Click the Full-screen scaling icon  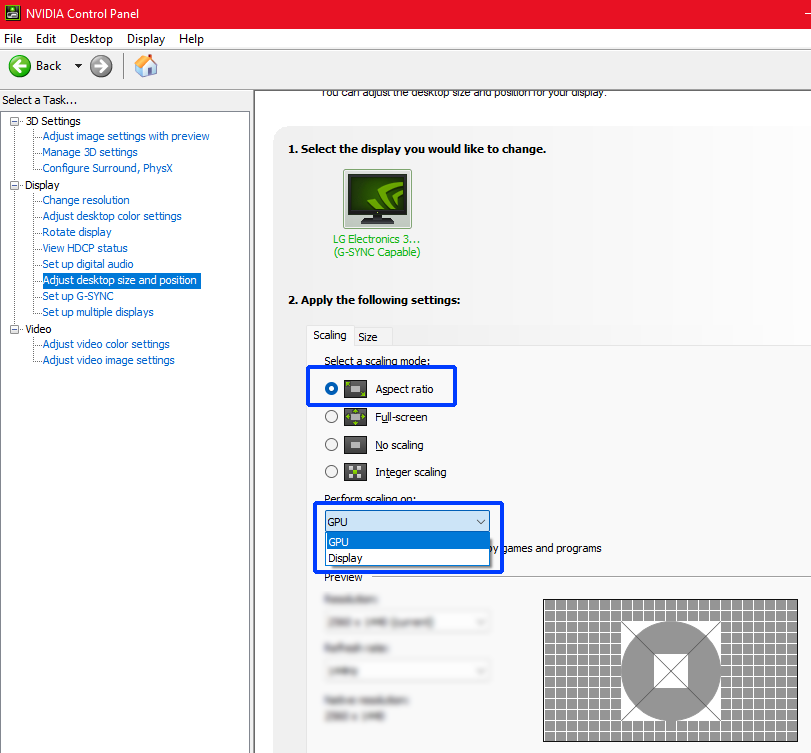(x=355, y=416)
